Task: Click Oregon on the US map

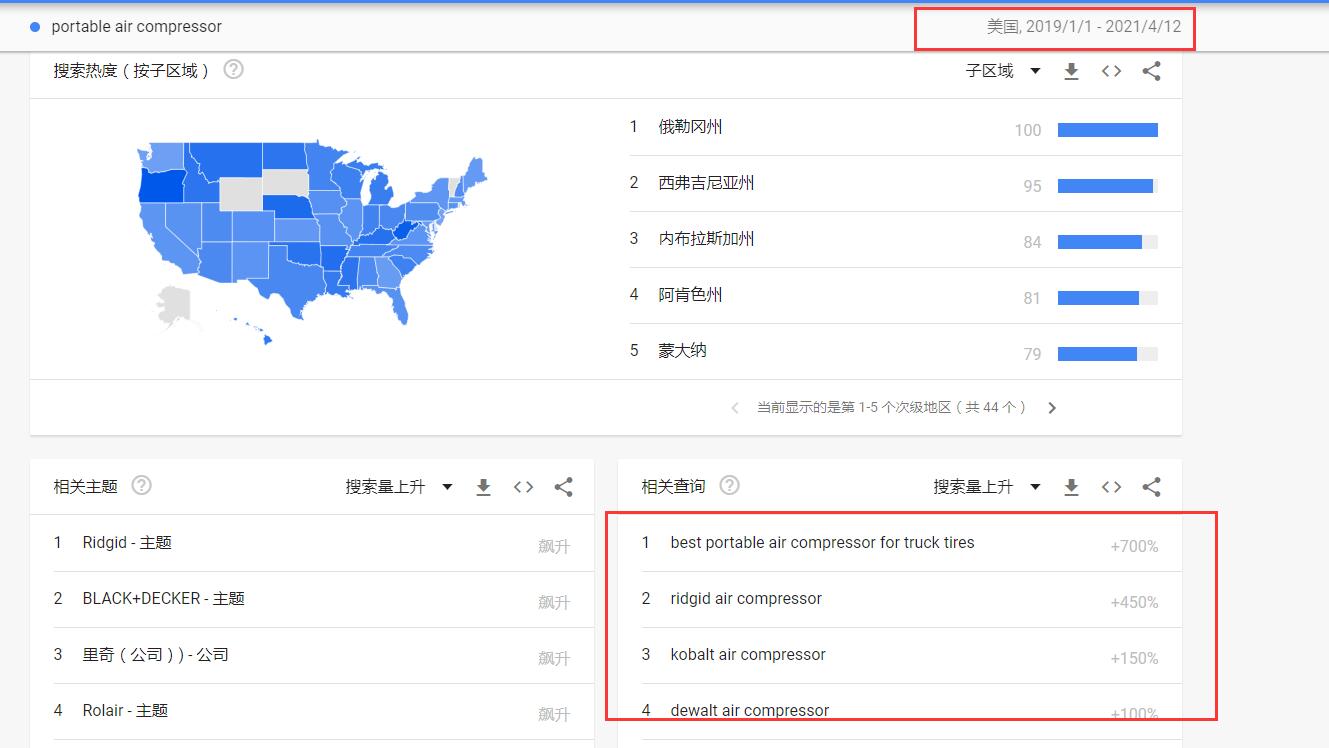Action: click(x=160, y=185)
